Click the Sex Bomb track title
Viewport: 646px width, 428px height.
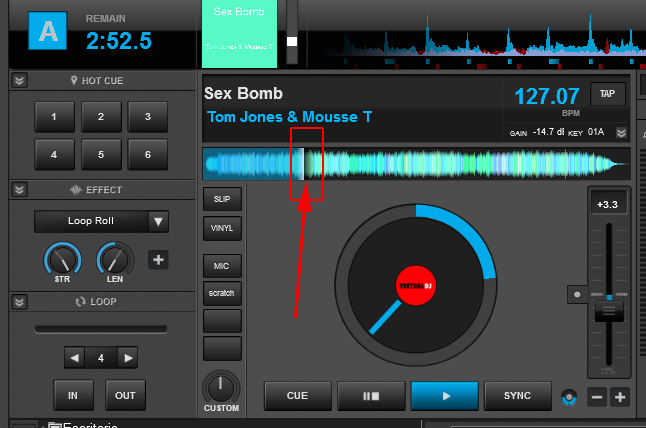coord(243,94)
